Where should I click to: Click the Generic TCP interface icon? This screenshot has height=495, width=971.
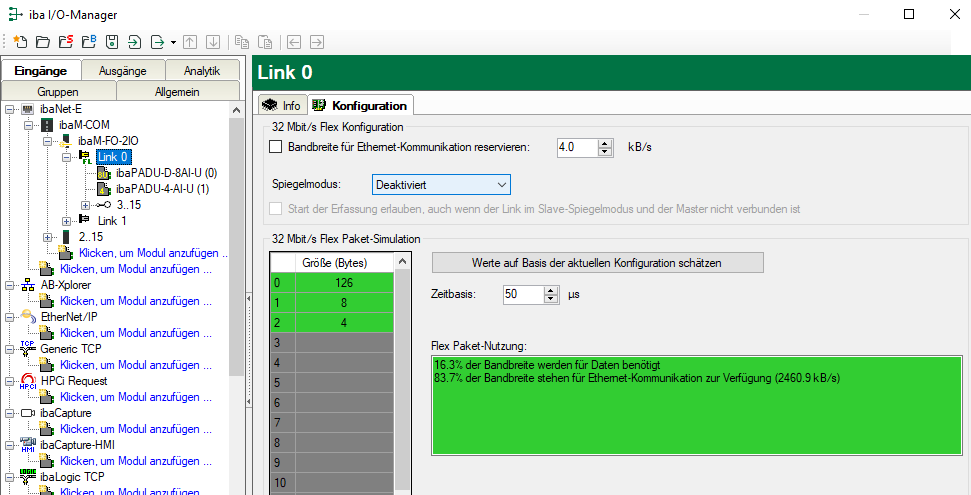28,349
